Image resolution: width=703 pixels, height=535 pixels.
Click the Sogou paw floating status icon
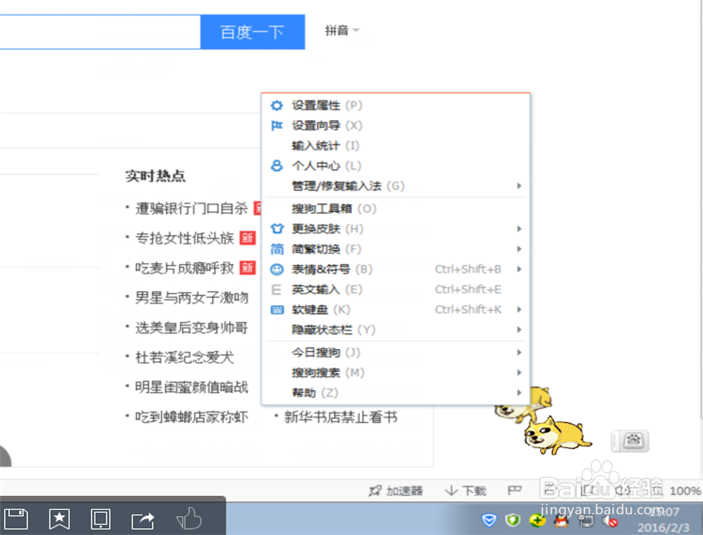(x=630, y=440)
